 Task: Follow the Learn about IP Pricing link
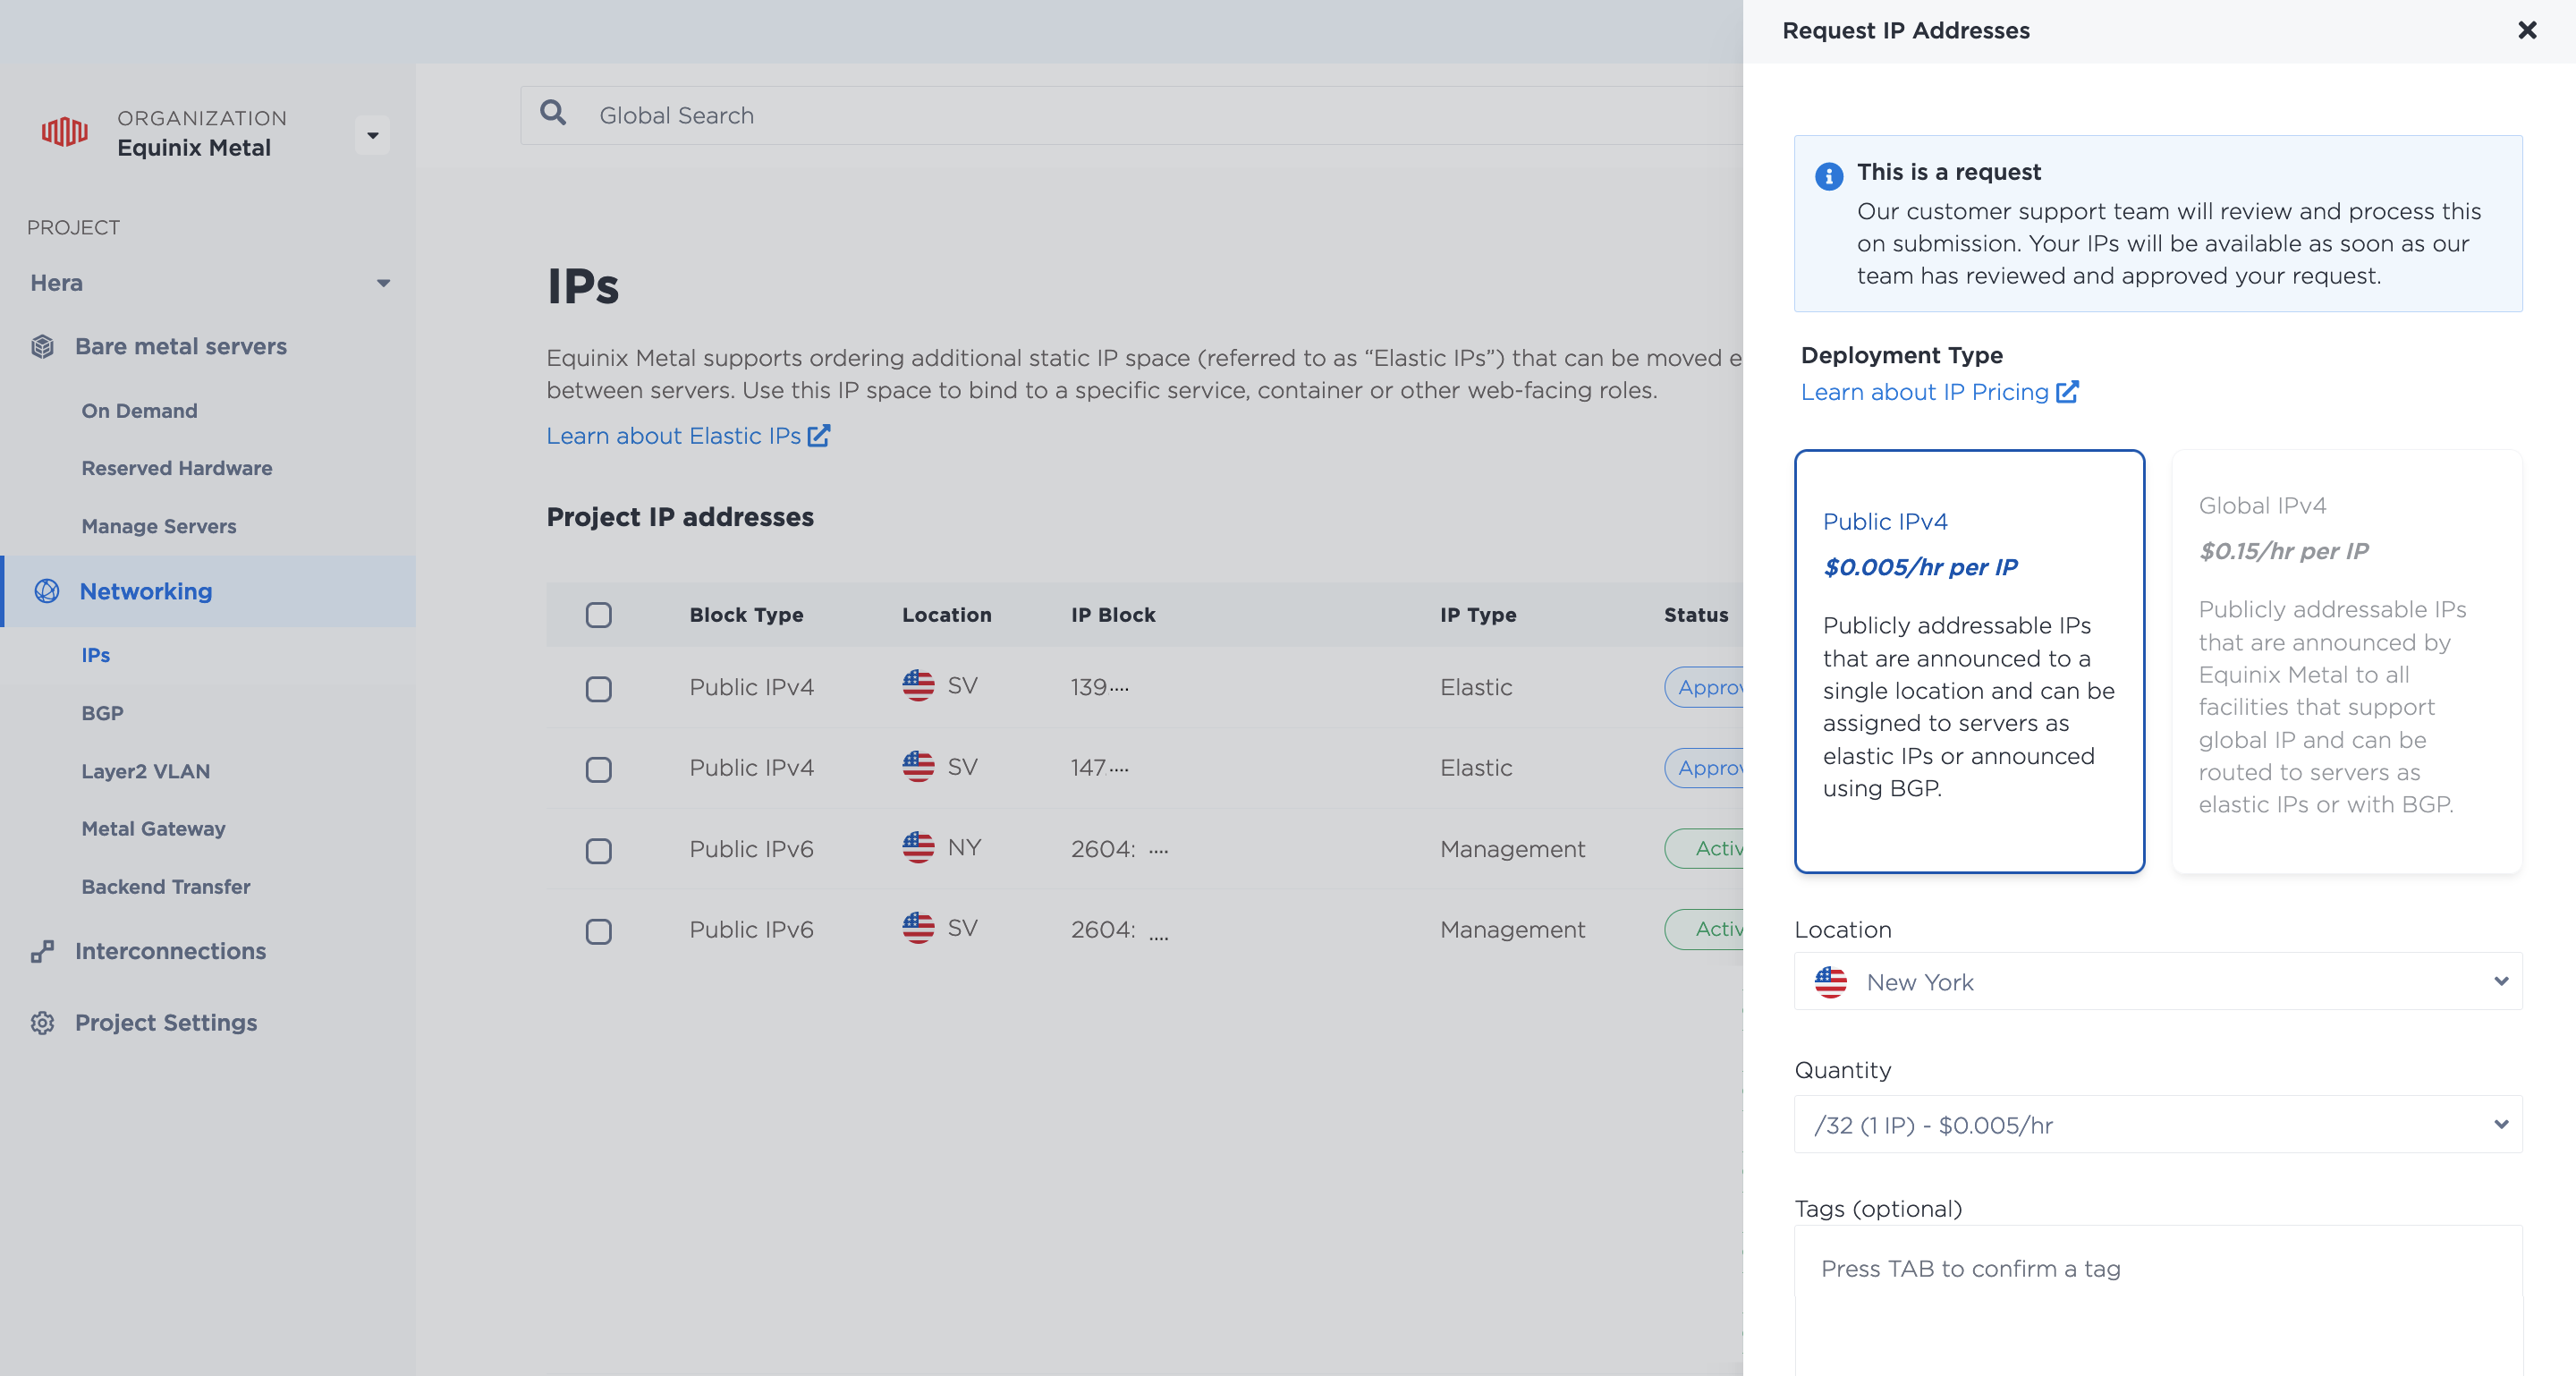pyautogui.click(x=1925, y=392)
